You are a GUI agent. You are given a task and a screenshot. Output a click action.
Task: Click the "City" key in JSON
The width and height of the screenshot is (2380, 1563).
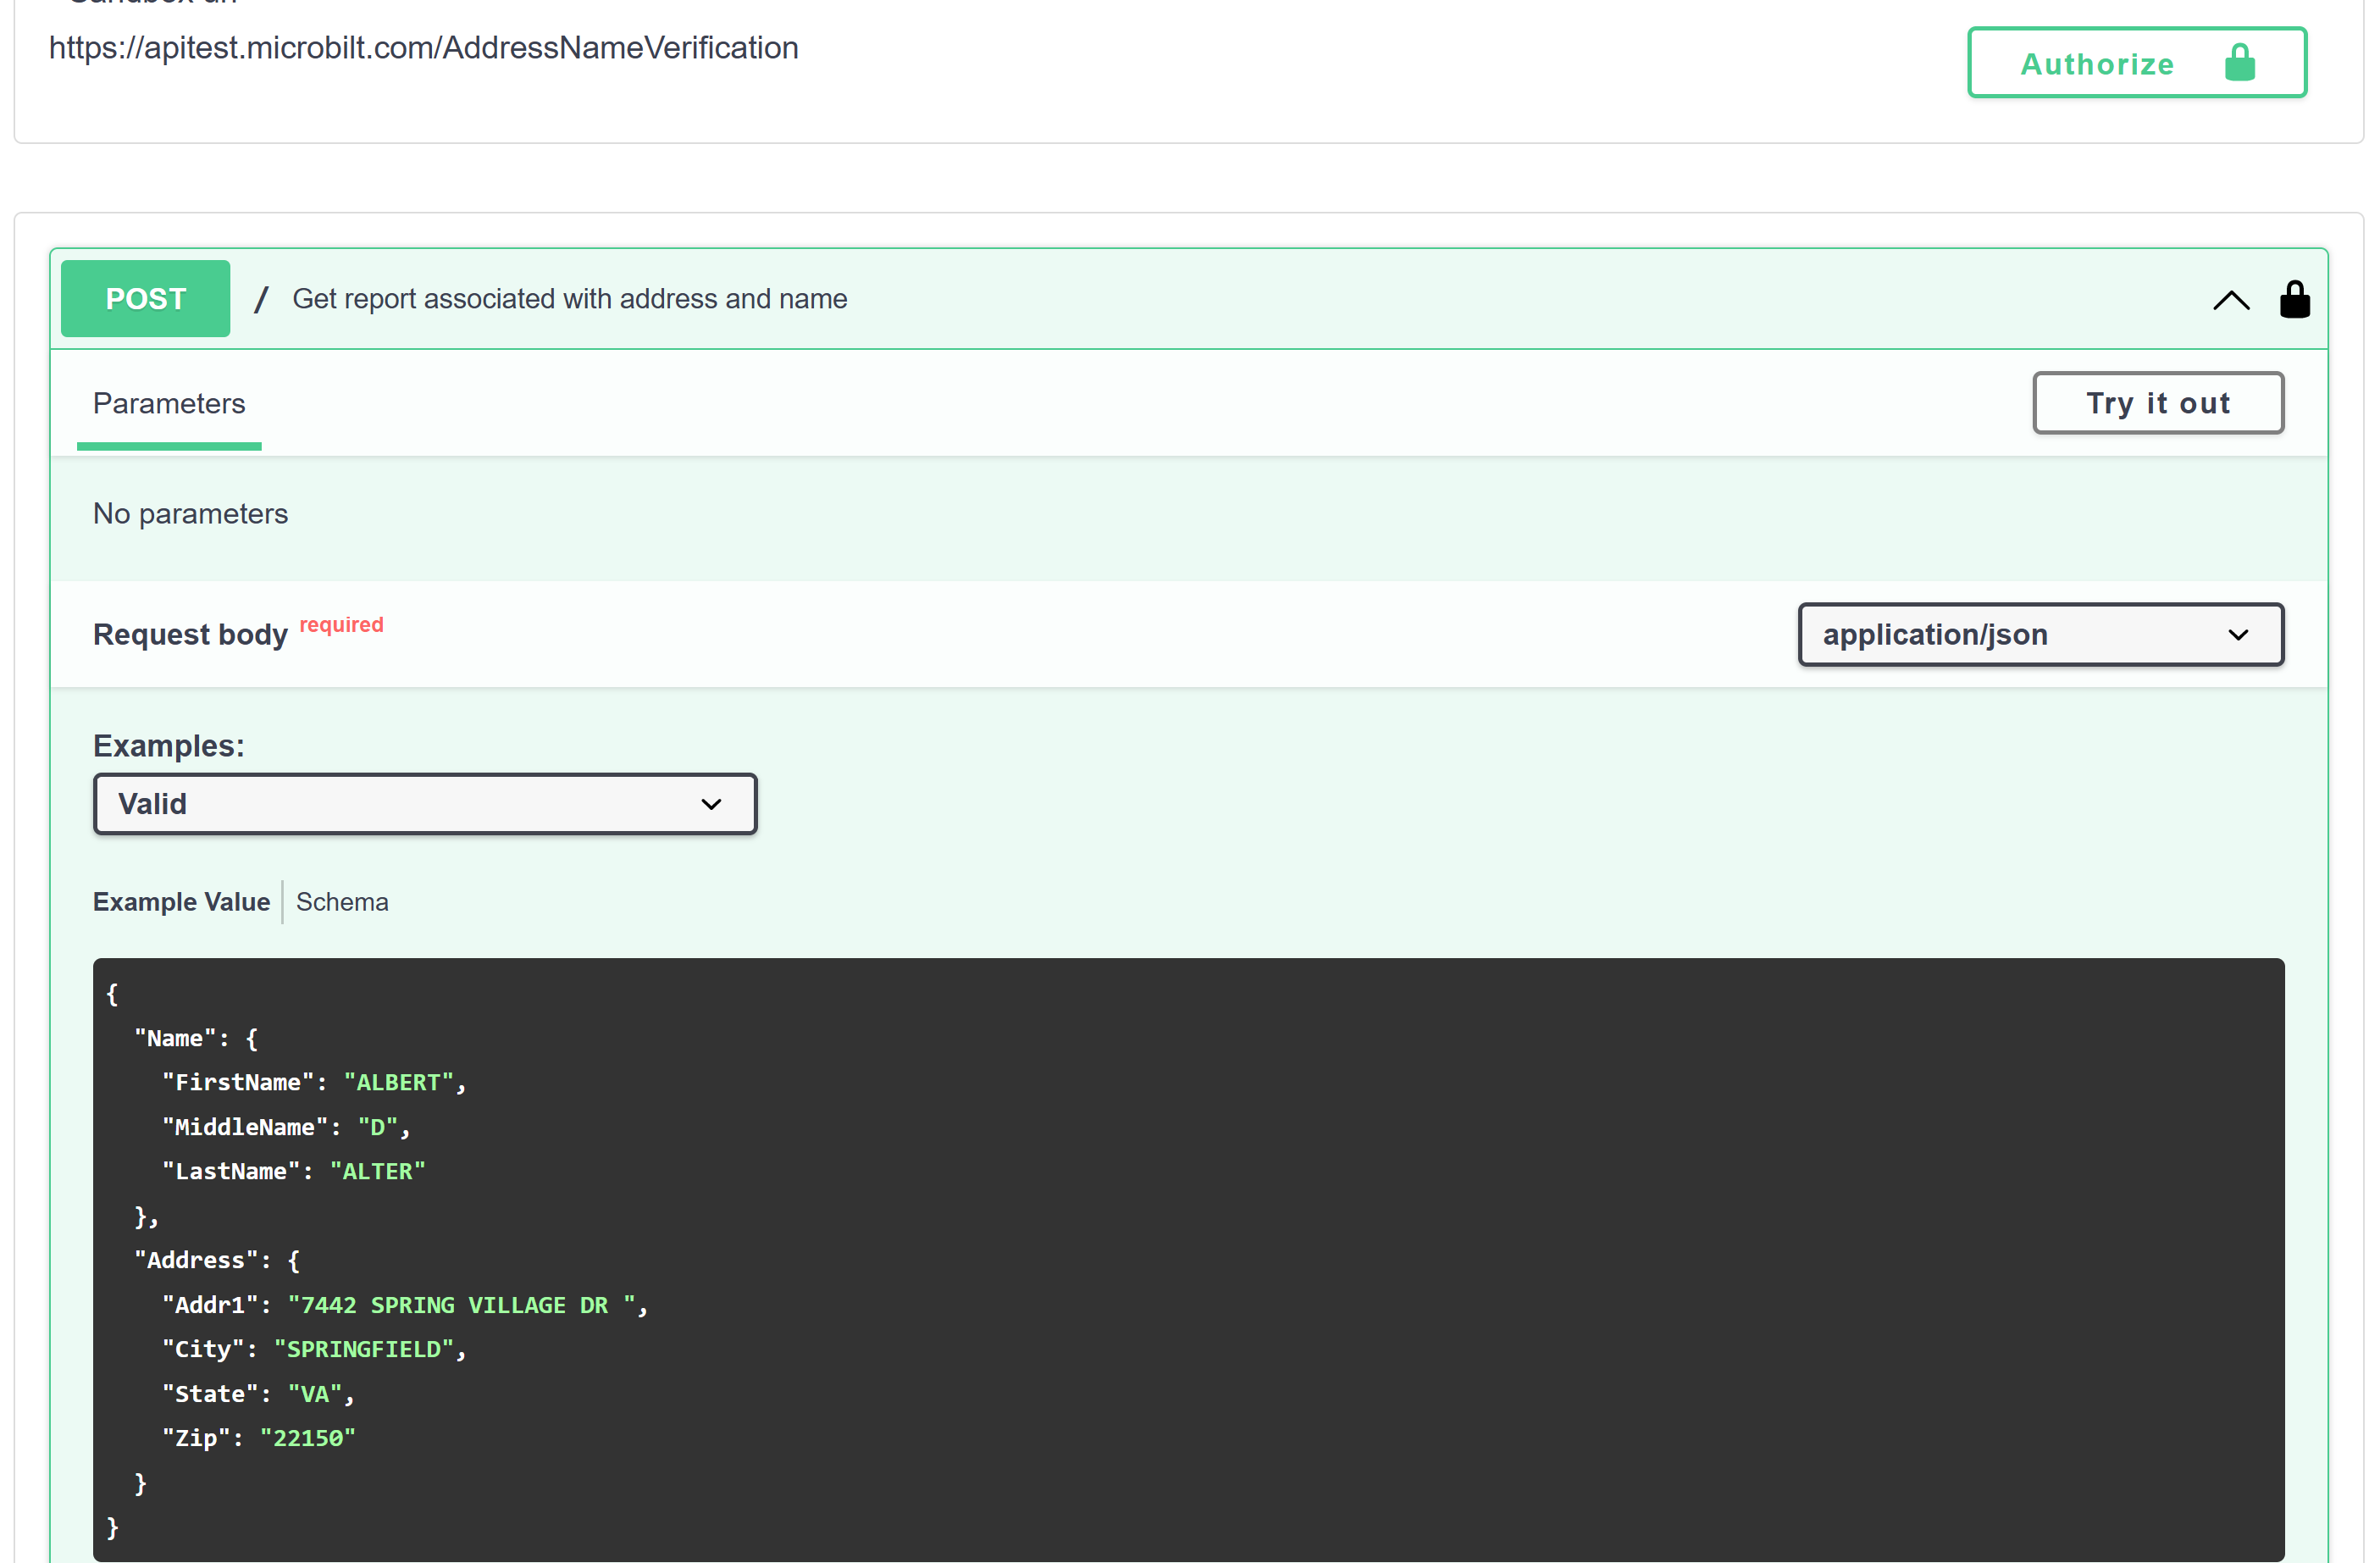203,1350
